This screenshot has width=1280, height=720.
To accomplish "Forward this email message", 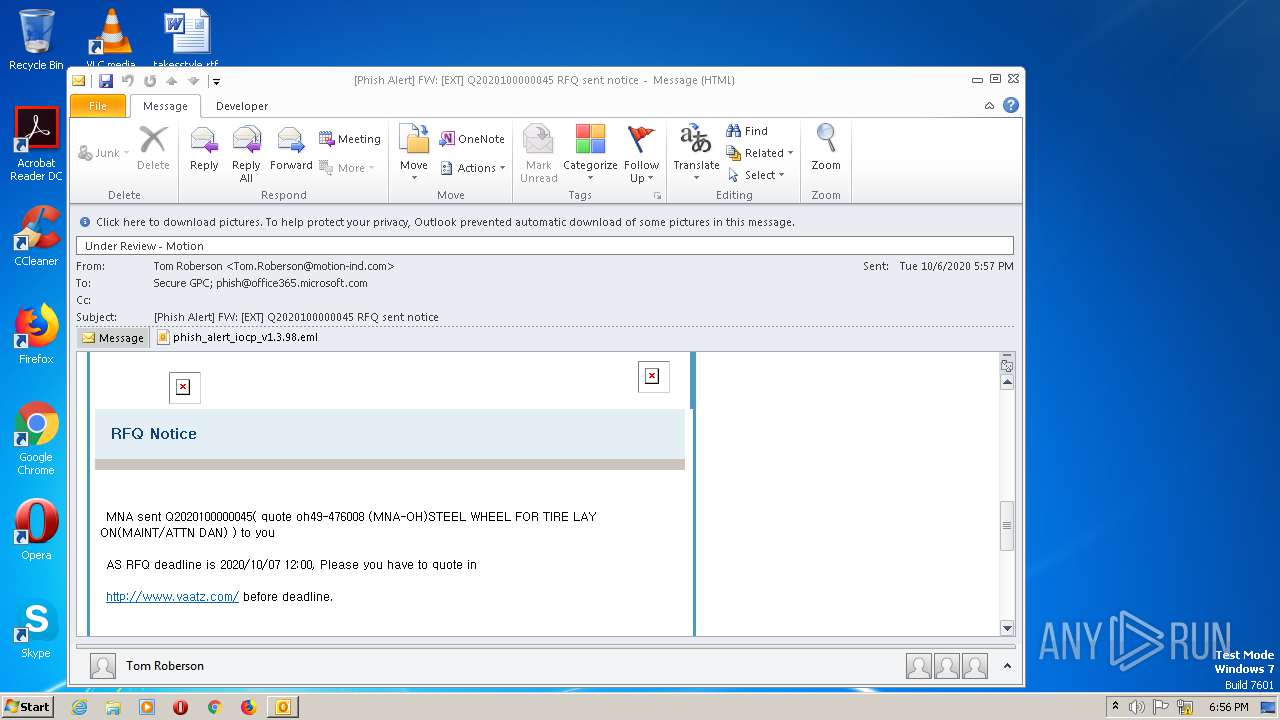I will [x=291, y=150].
